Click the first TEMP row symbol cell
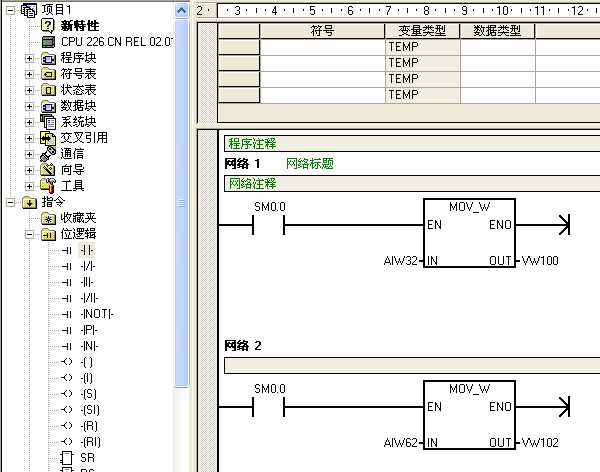 pos(322,47)
